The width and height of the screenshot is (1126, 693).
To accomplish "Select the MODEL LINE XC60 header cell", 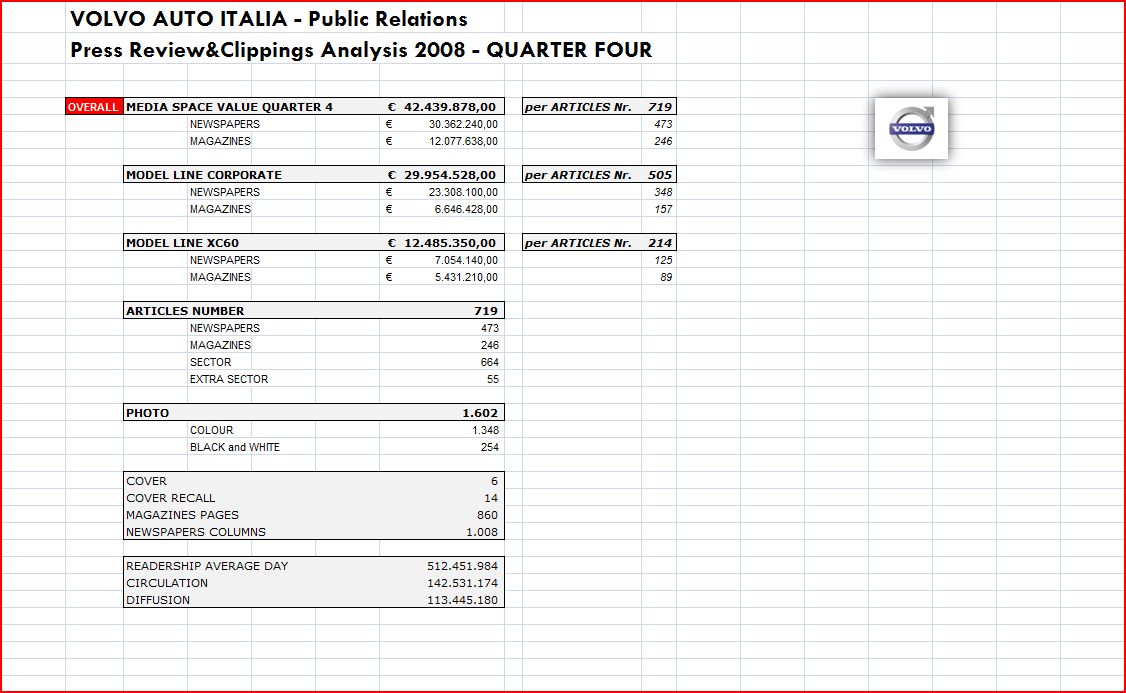I will [182, 243].
